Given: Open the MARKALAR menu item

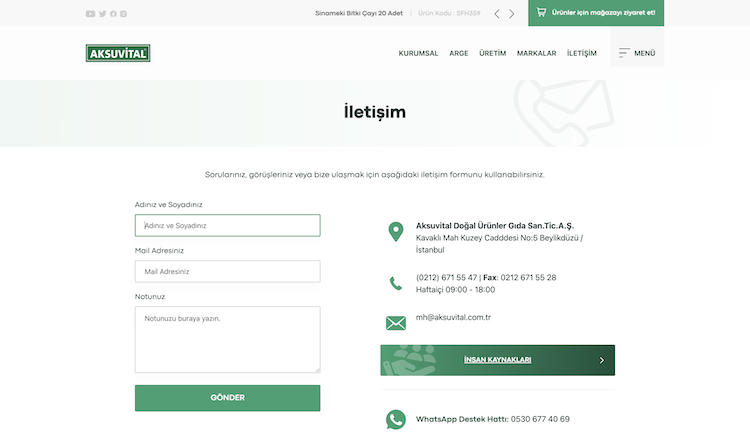Looking at the screenshot, I should (537, 53).
